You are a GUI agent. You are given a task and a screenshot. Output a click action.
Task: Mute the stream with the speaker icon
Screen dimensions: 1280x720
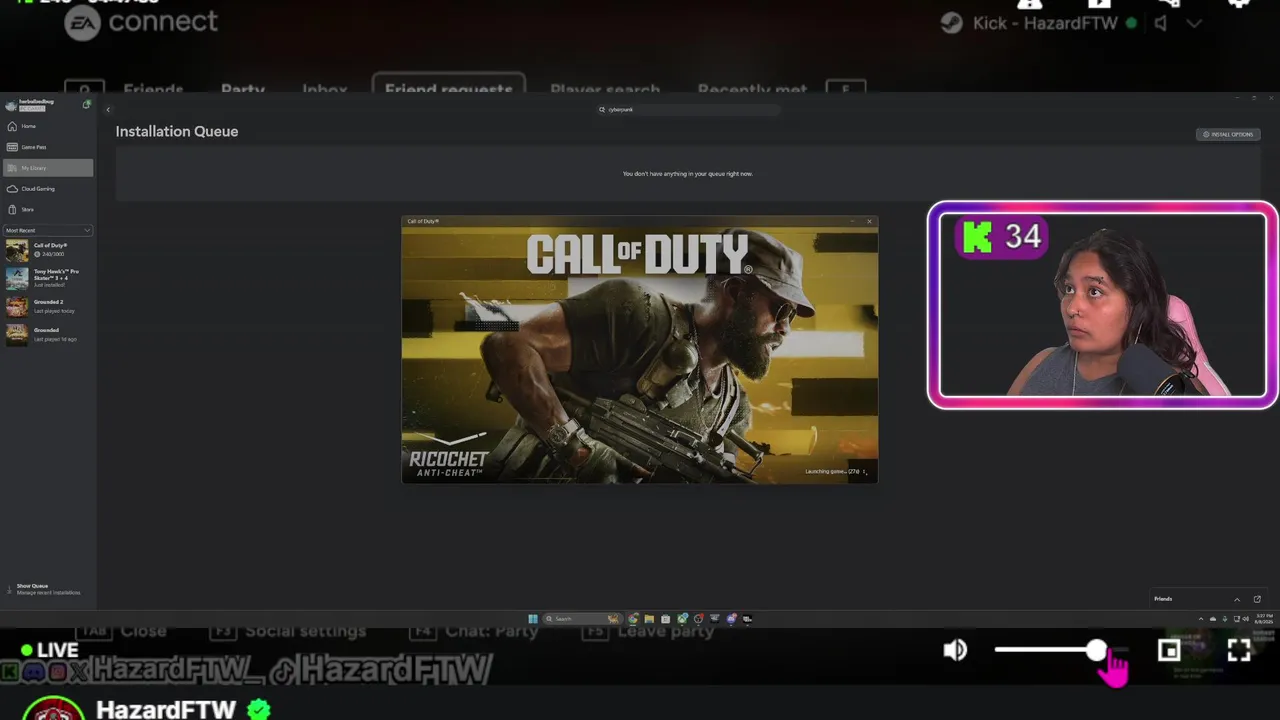[955, 650]
